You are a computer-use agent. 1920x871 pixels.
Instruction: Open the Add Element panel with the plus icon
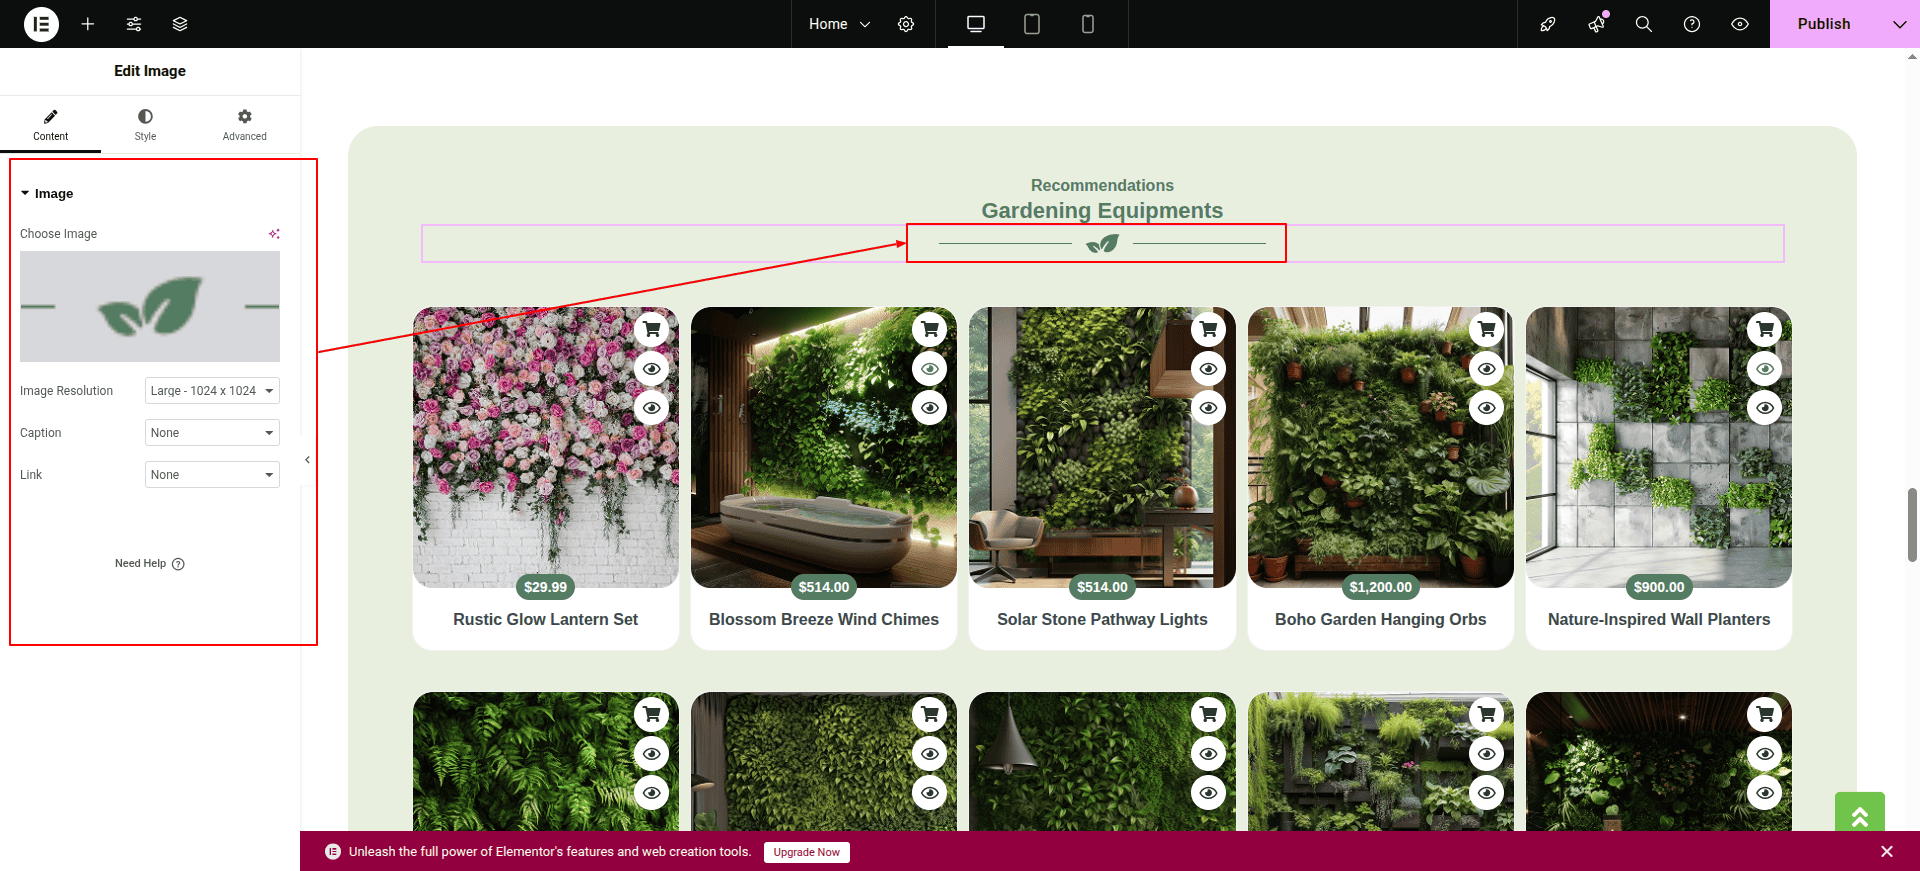coord(88,24)
